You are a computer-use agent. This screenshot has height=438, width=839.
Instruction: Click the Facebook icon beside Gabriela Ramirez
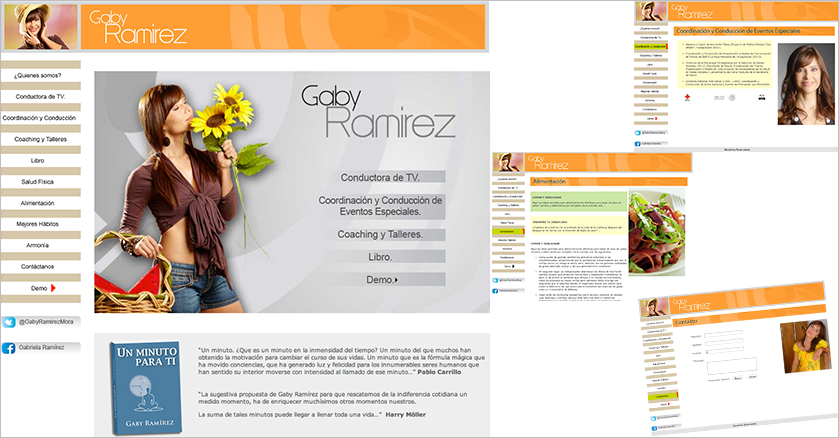[x=8, y=347]
